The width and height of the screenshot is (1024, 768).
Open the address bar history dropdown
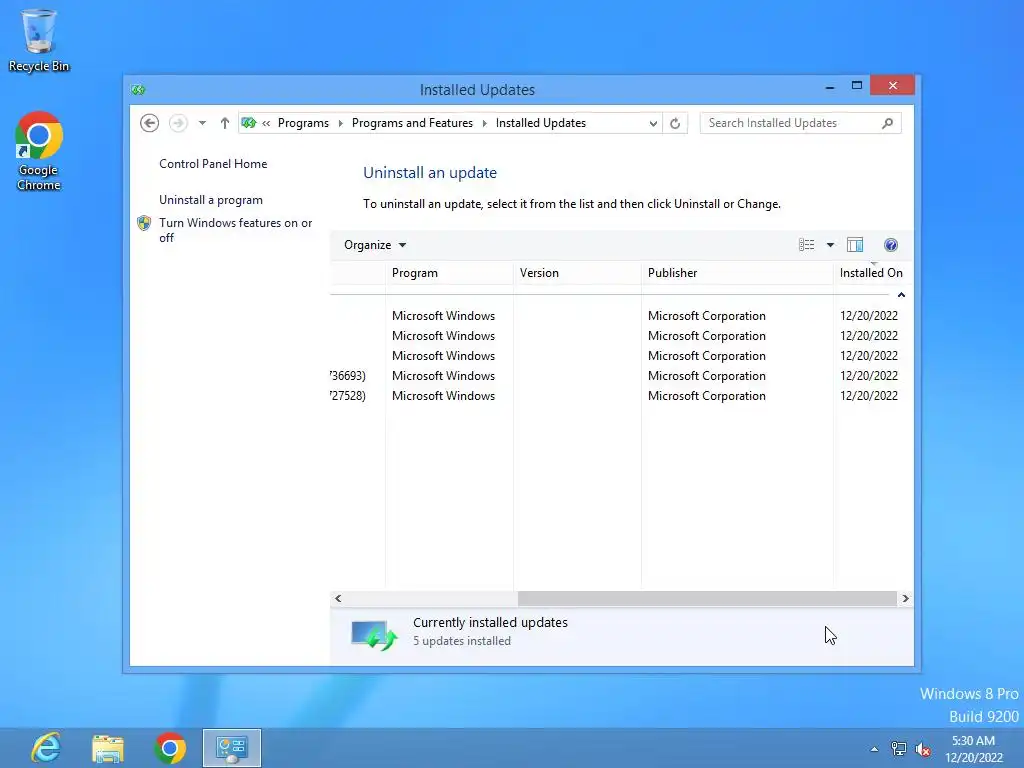(652, 123)
